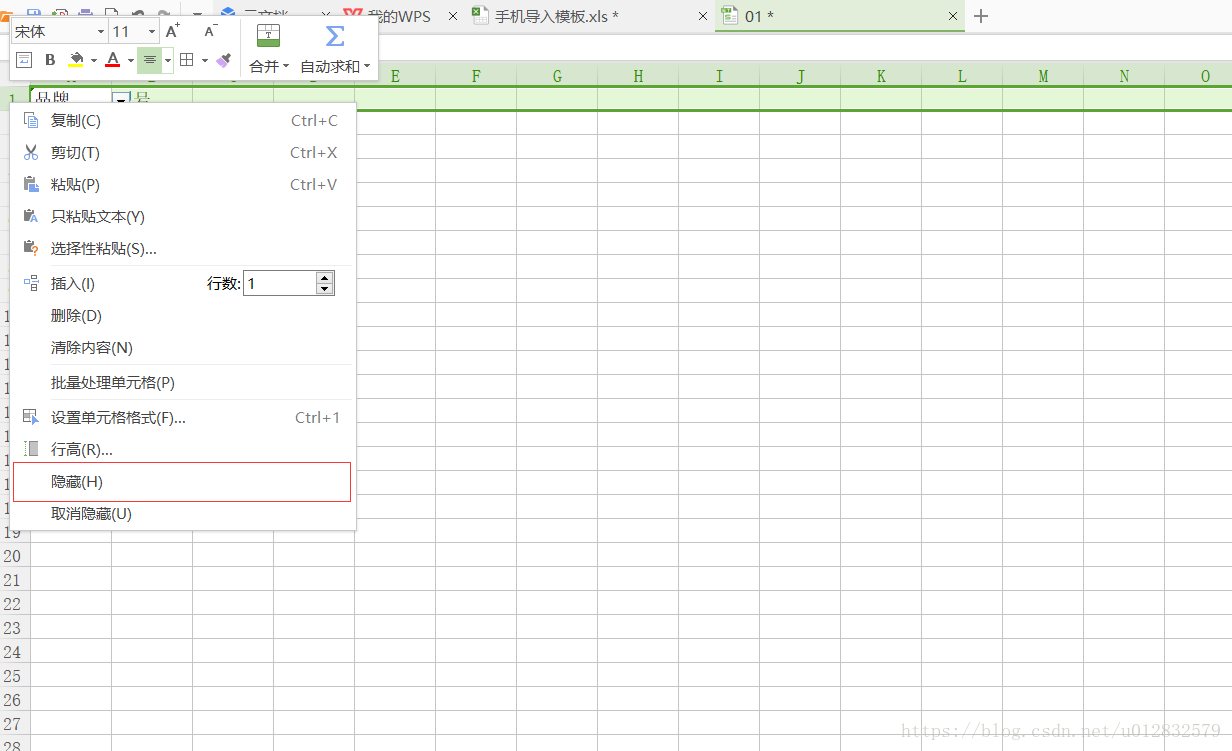Image resolution: width=1232 pixels, height=751 pixels.
Task: Open the font size 11 dropdown
Action: (x=152, y=32)
